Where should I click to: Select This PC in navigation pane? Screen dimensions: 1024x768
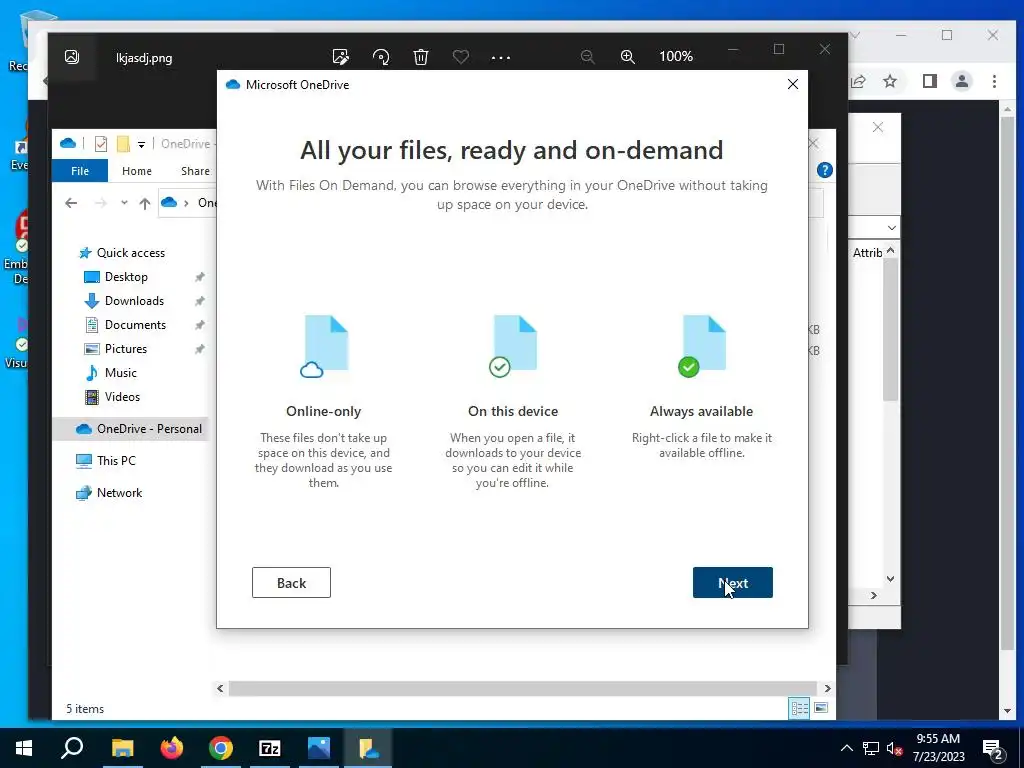tap(116, 461)
